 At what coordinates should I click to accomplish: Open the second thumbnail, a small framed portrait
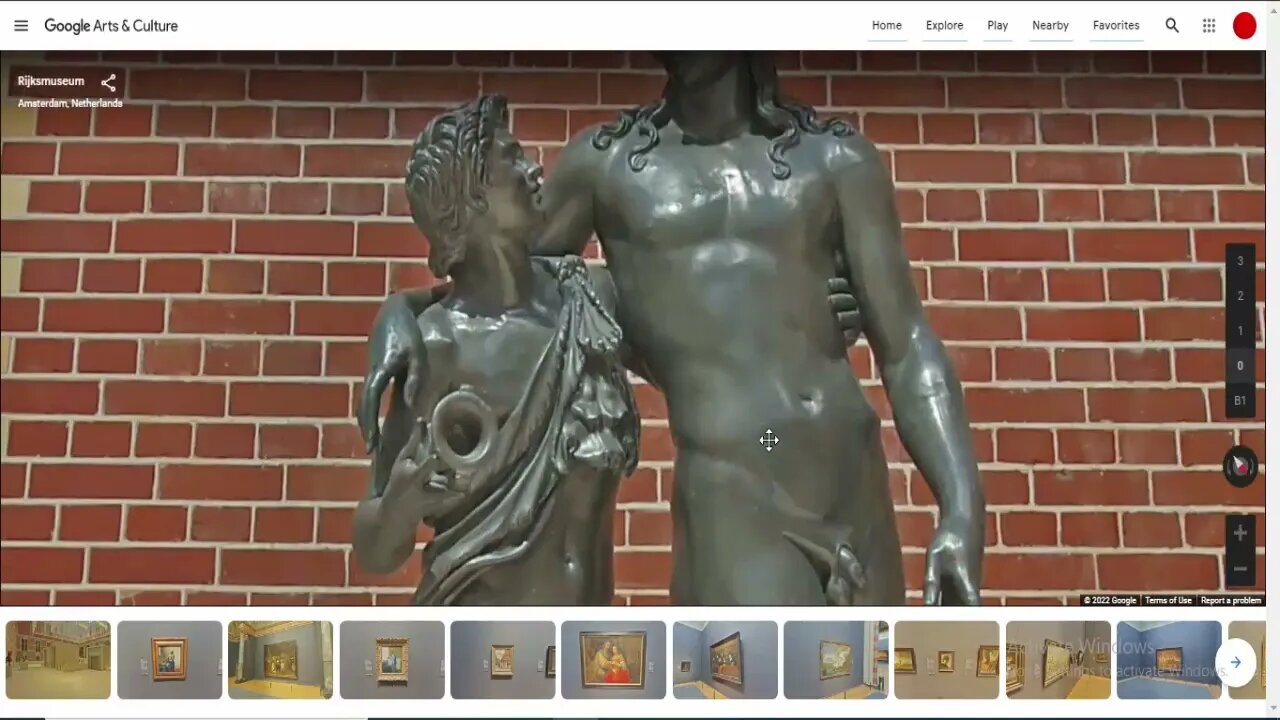point(169,660)
